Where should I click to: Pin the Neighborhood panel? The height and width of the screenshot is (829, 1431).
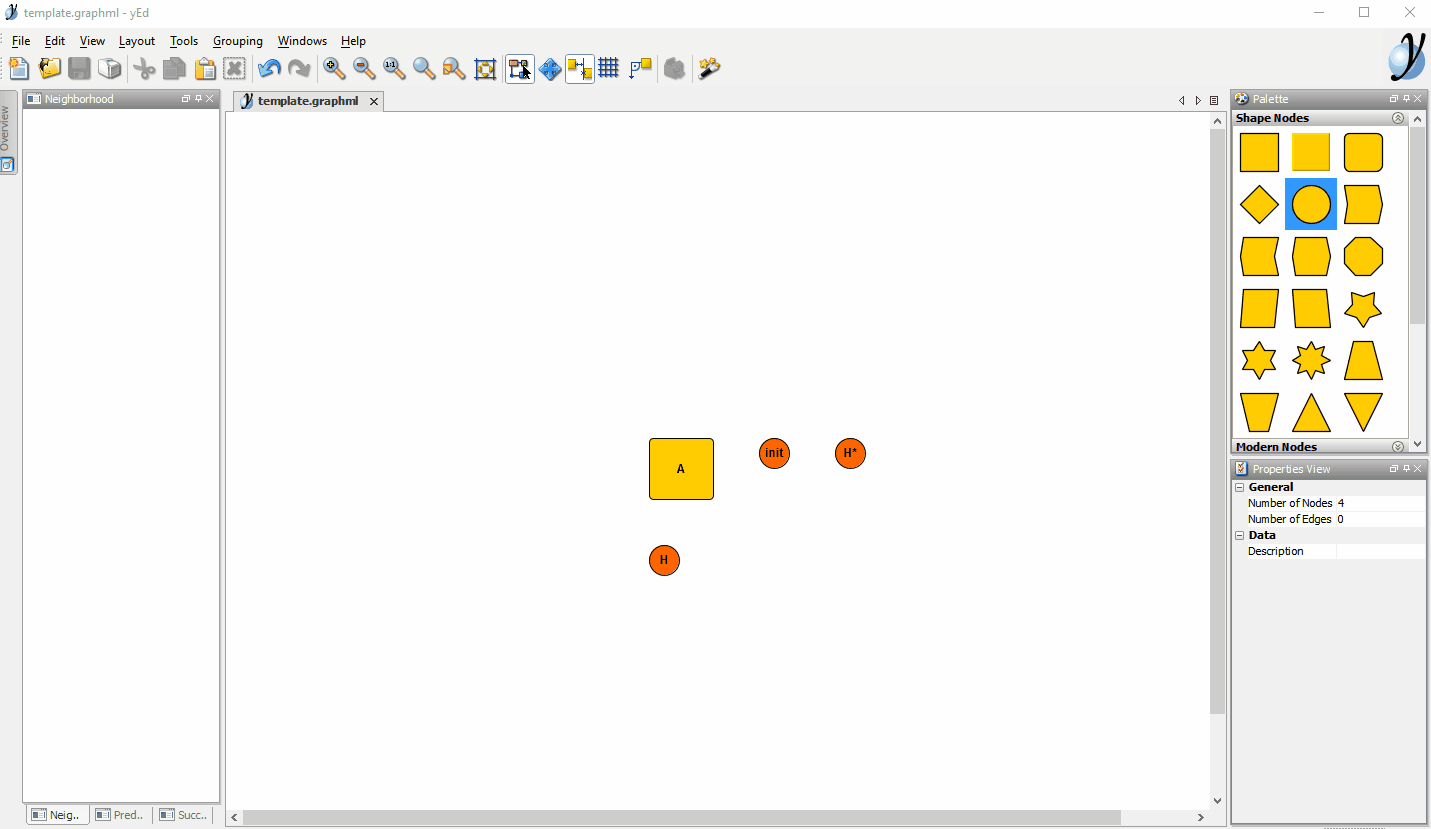196,98
